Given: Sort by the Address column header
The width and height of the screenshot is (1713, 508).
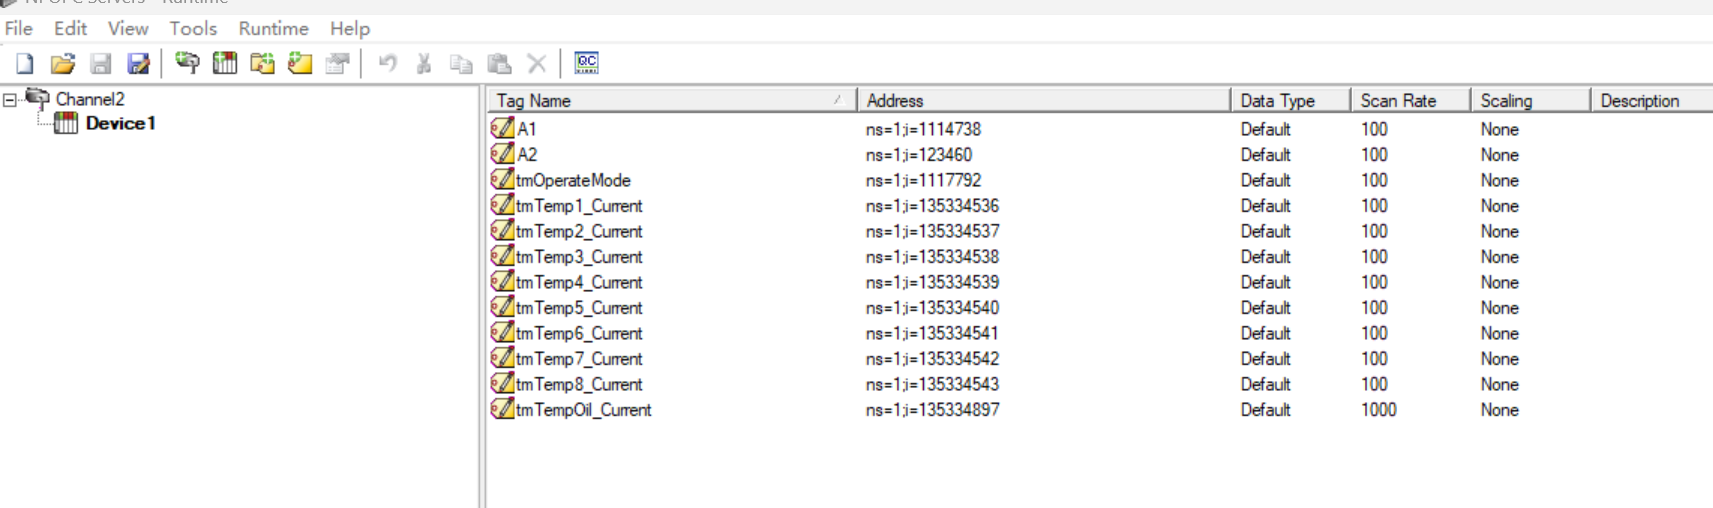Looking at the screenshot, I should pyautogui.click(x=1043, y=100).
